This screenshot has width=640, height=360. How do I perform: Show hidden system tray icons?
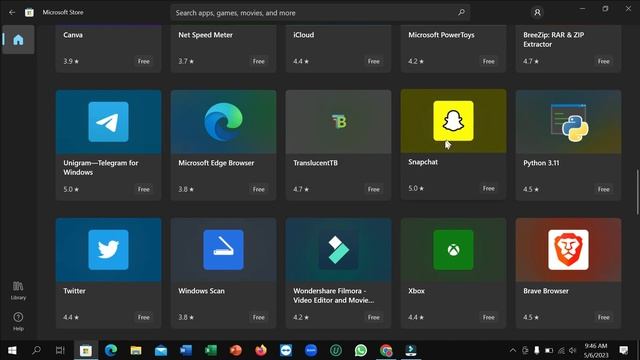tap(513, 350)
